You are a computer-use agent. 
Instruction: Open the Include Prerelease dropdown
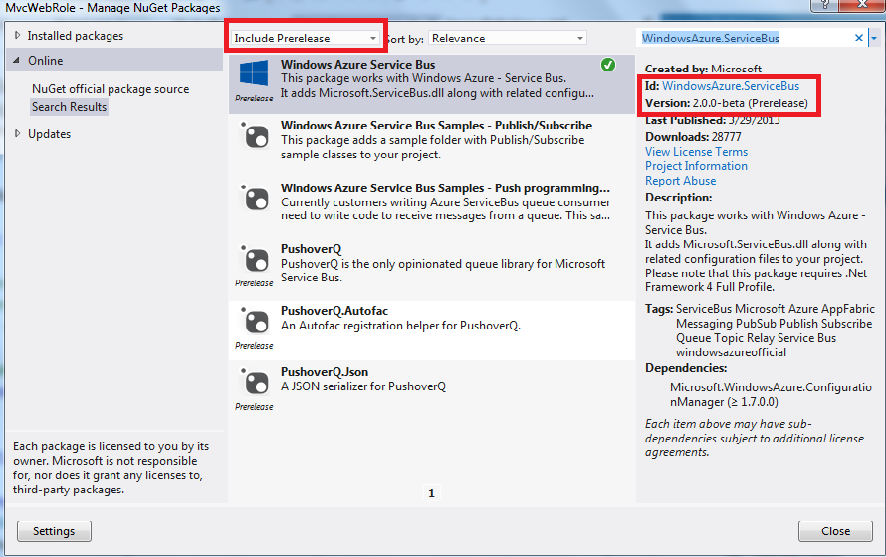(305, 38)
